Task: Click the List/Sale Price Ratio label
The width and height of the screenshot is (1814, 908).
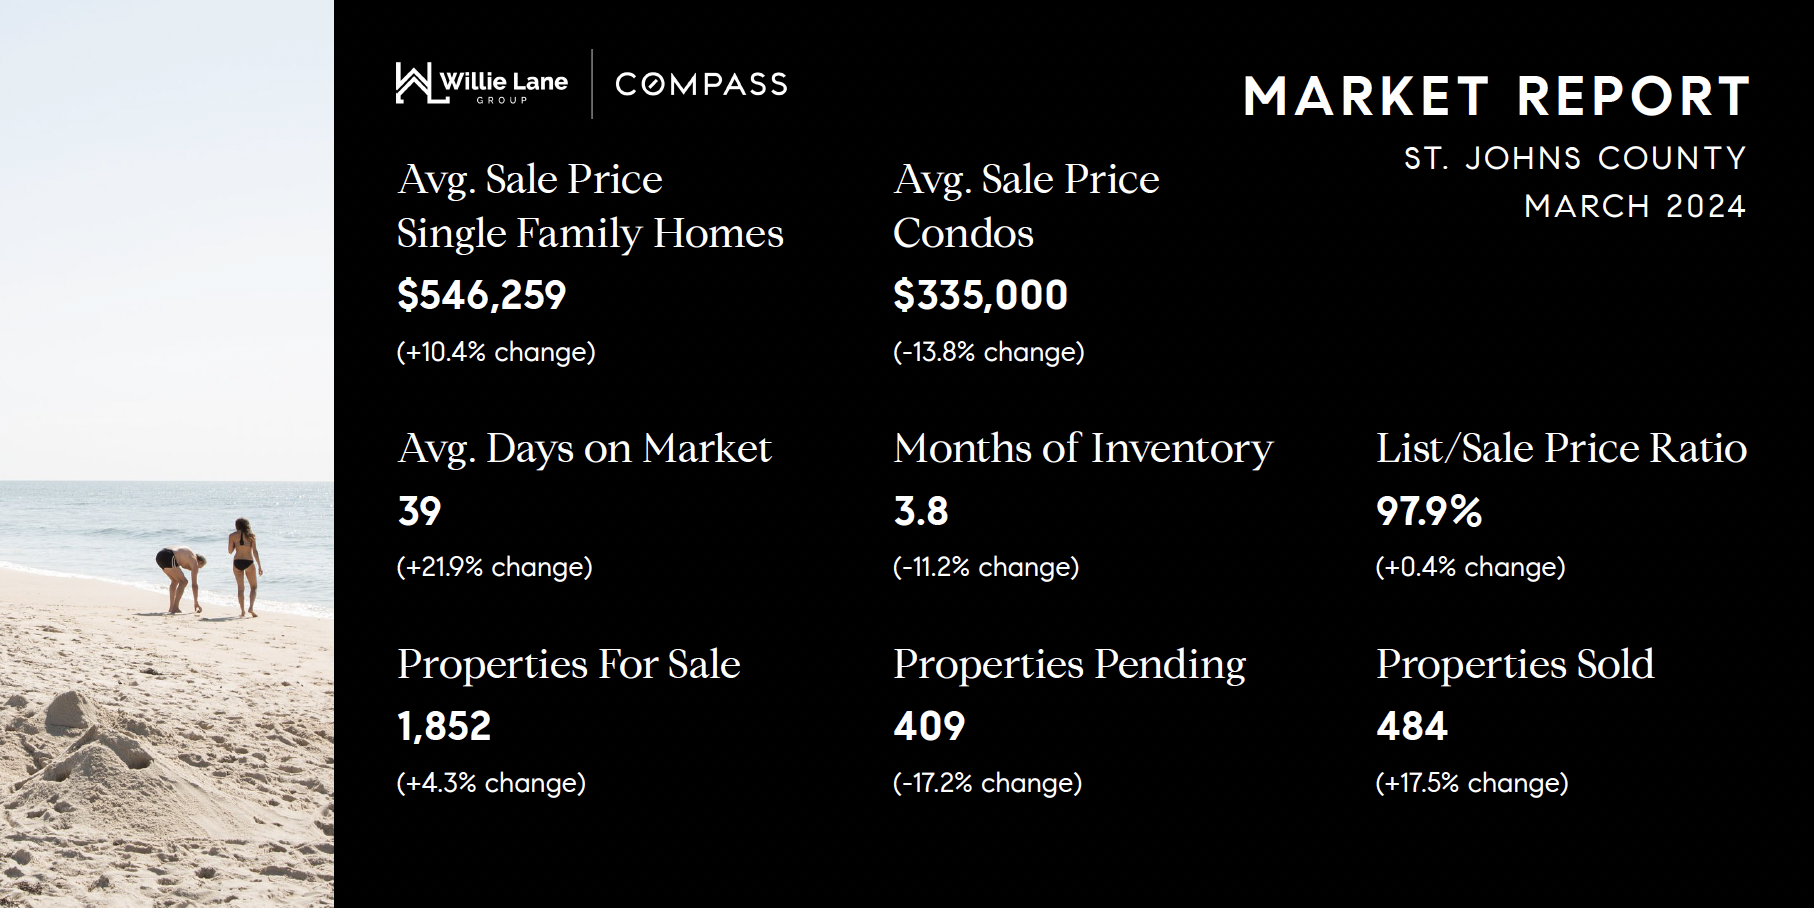Action: coord(1561,449)
